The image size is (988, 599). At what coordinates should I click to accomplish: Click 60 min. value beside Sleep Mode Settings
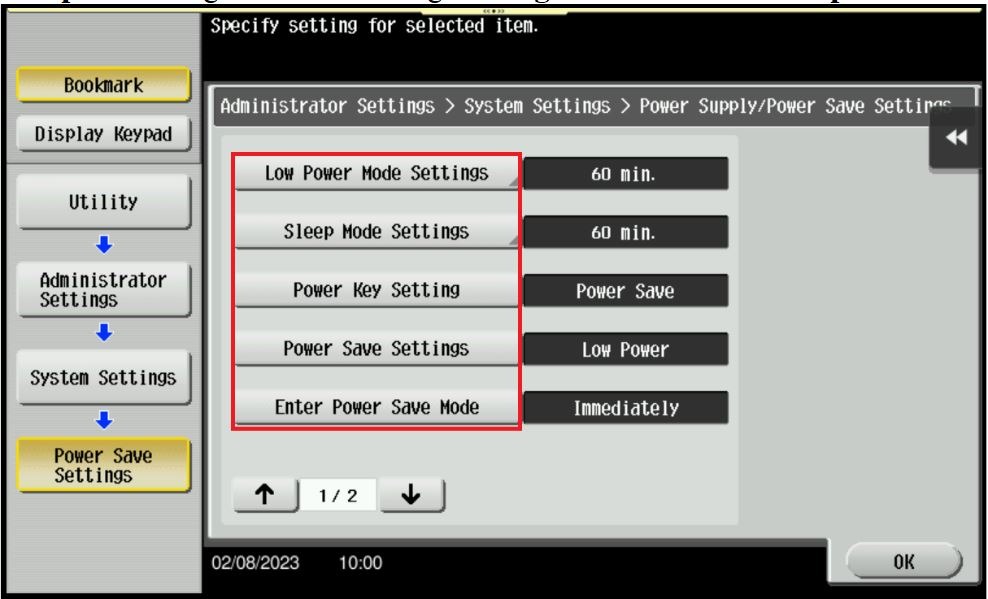[x=626, y=233]
